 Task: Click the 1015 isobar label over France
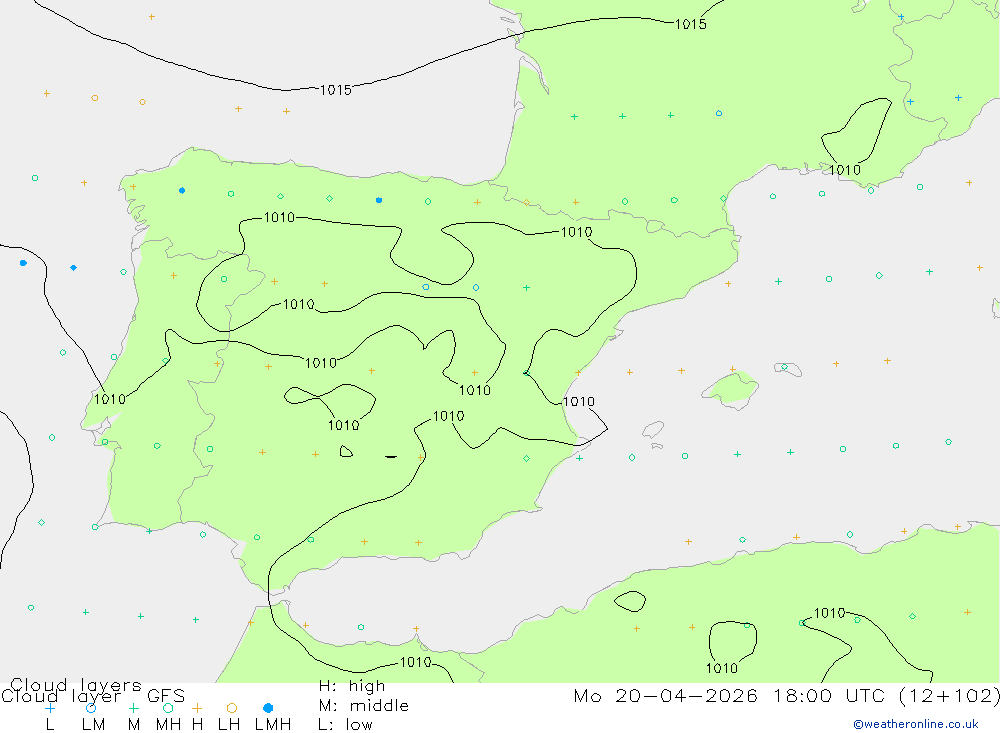691,24
